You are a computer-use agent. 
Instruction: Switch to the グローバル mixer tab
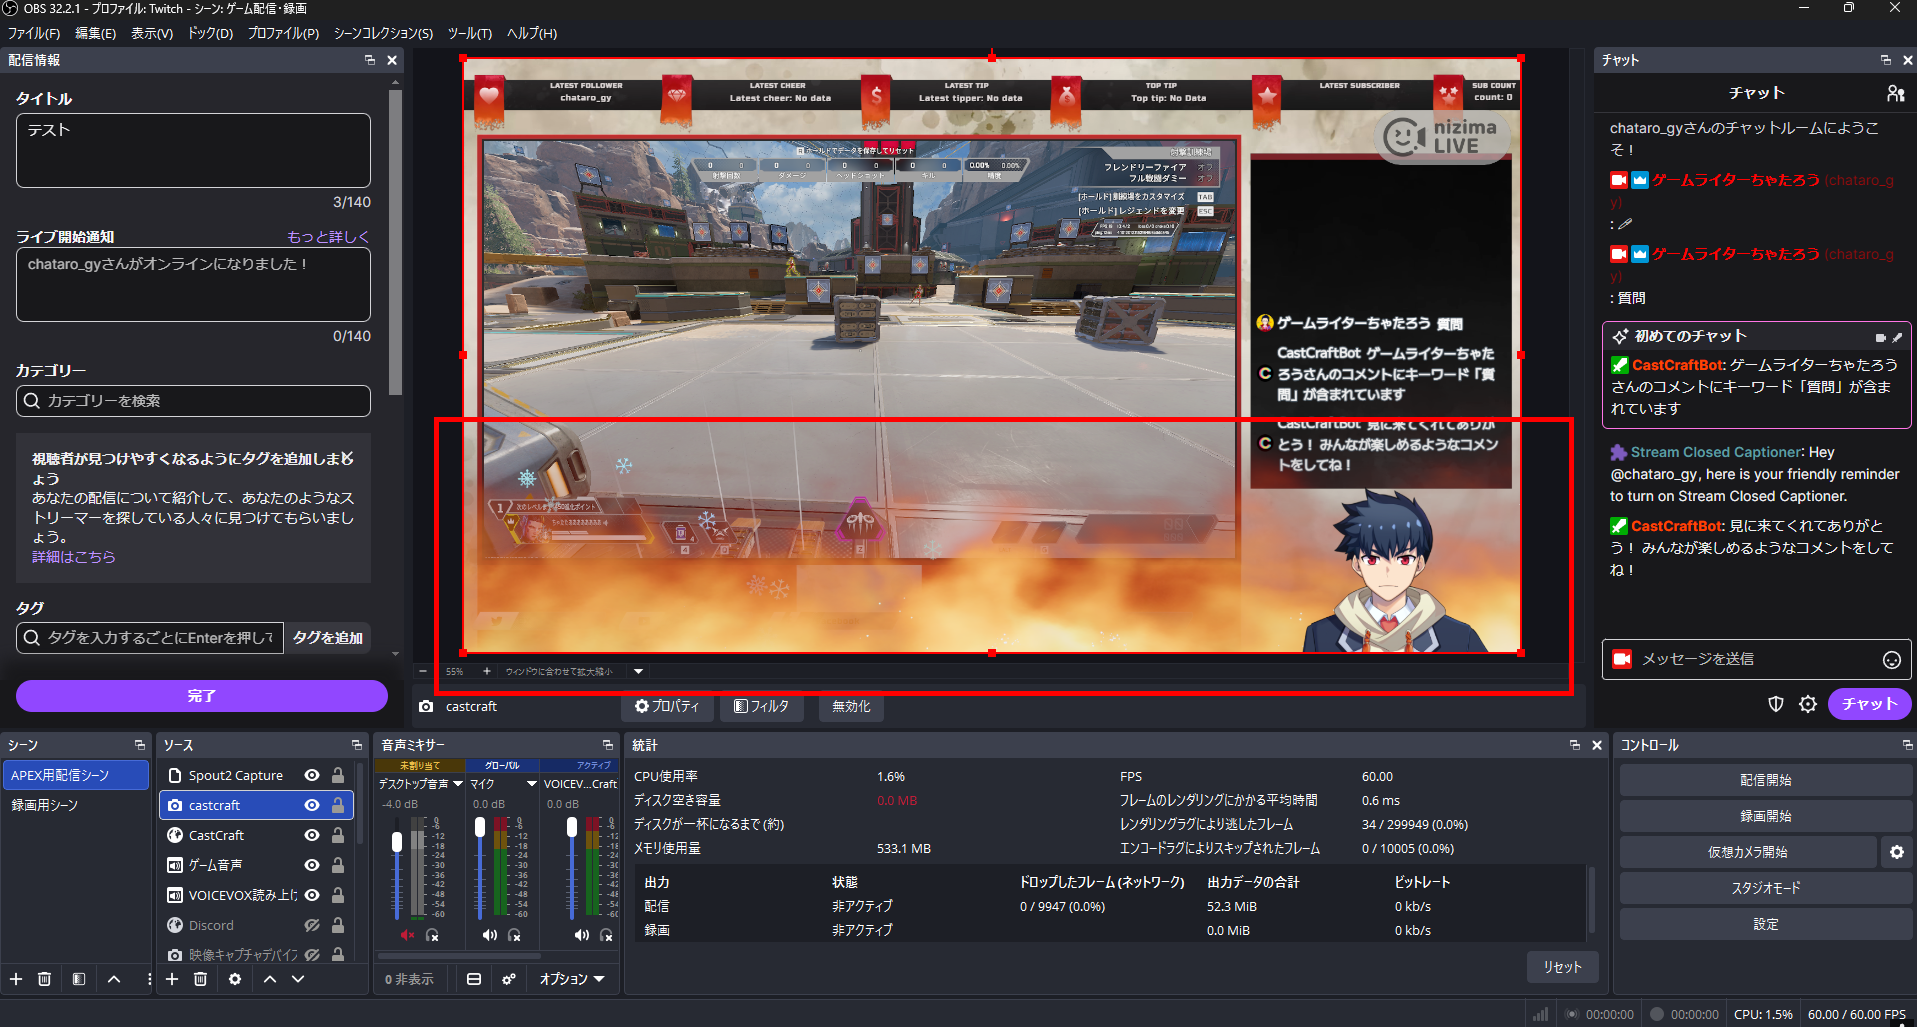tap(502, 765)
